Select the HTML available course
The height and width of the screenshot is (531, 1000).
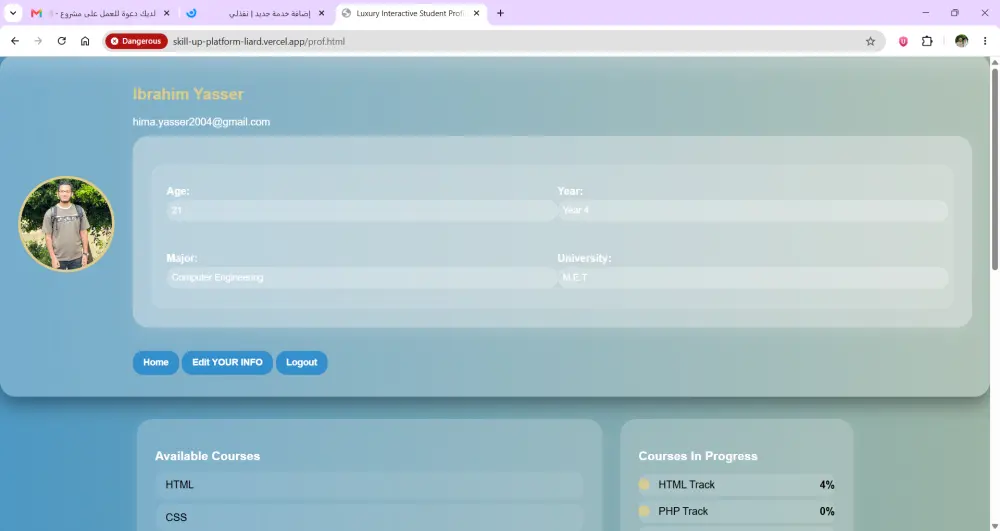369,484
